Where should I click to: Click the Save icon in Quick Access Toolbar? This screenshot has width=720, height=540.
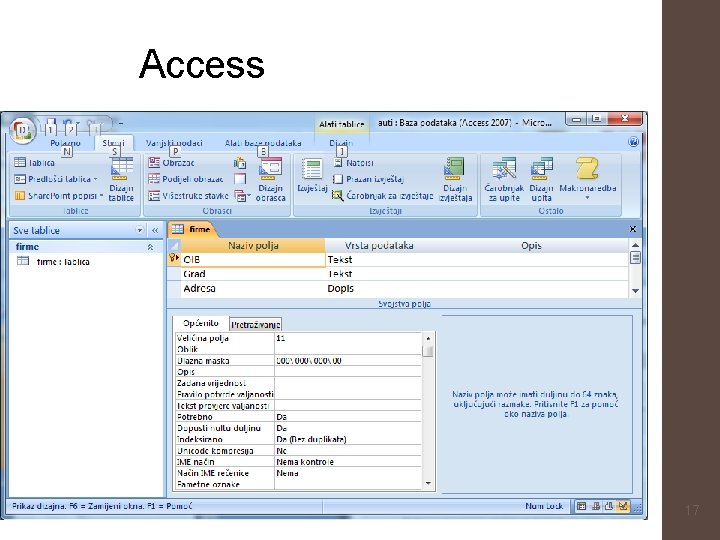point(51,124)
